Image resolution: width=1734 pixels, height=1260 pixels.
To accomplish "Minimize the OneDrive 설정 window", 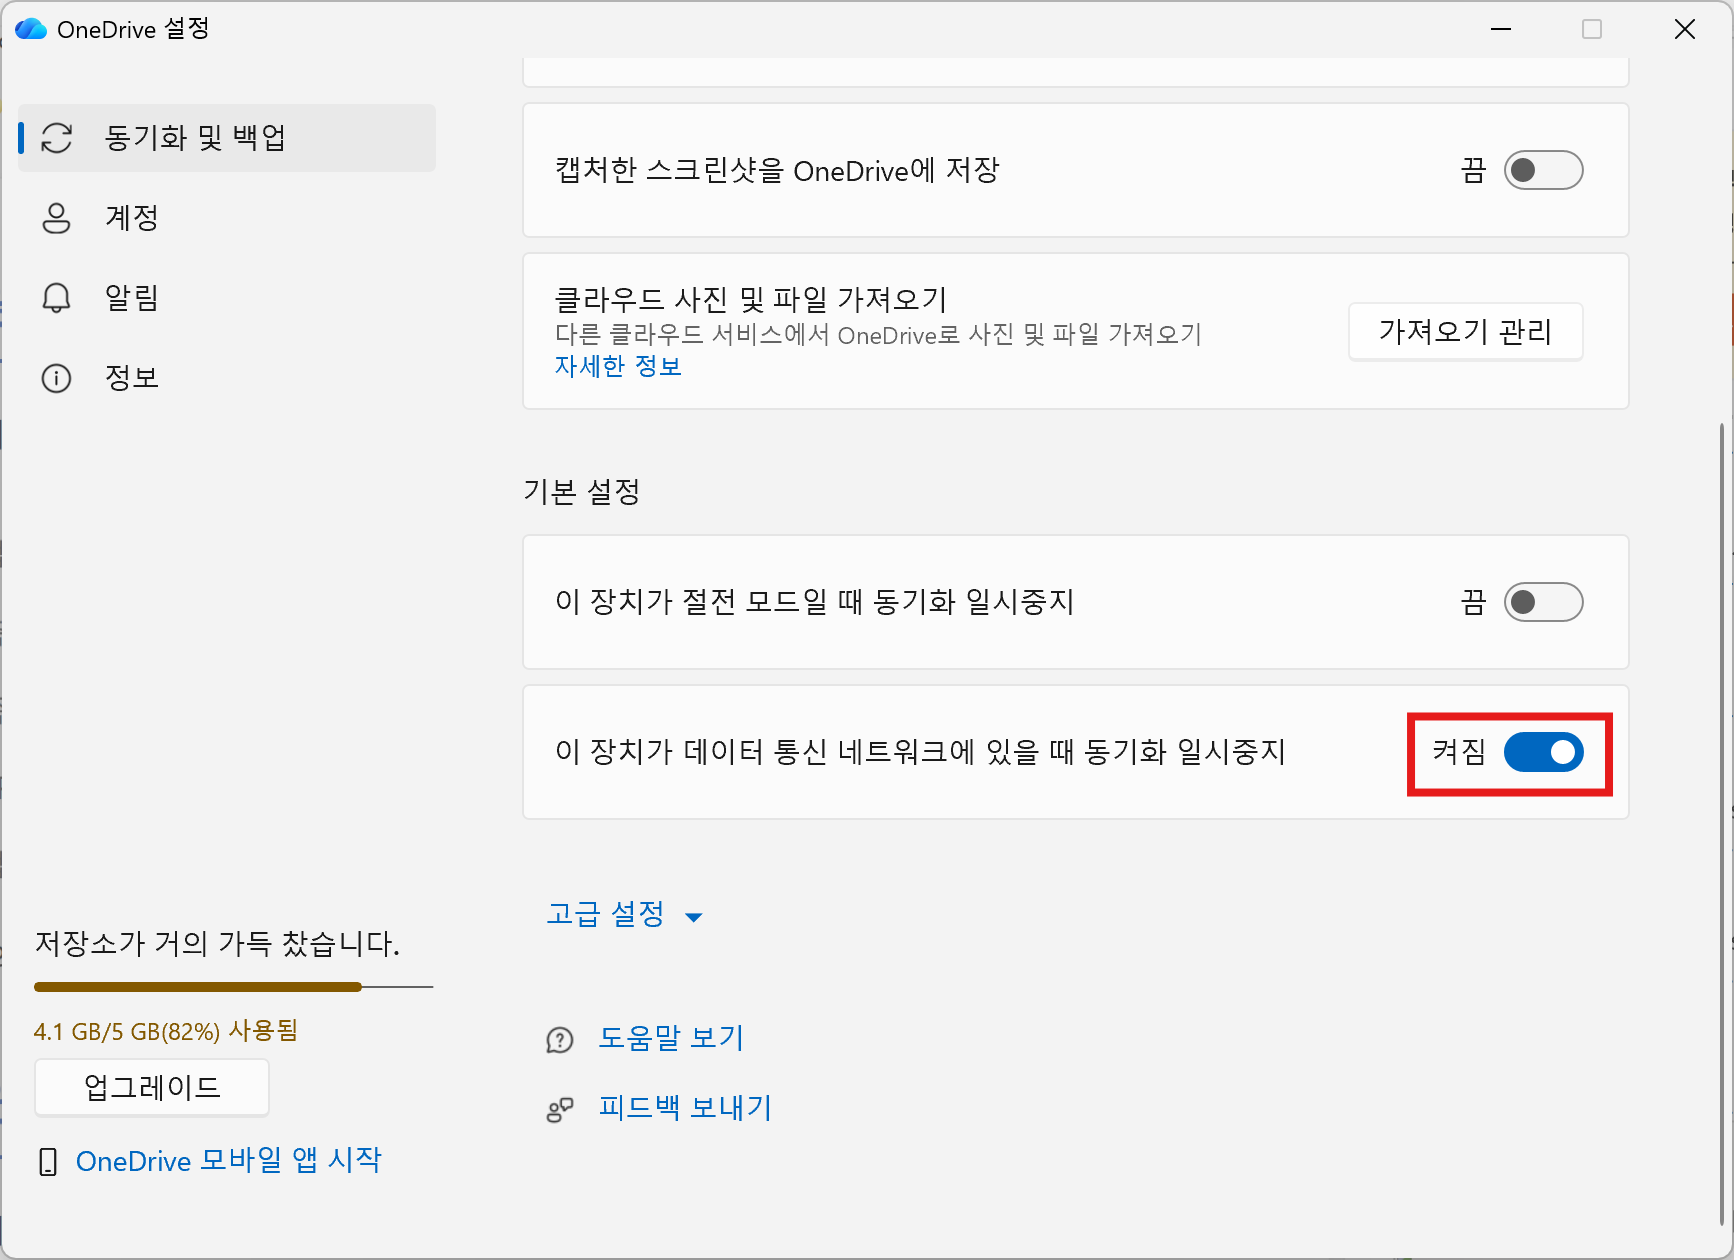I will click(x=1500, y=29).
